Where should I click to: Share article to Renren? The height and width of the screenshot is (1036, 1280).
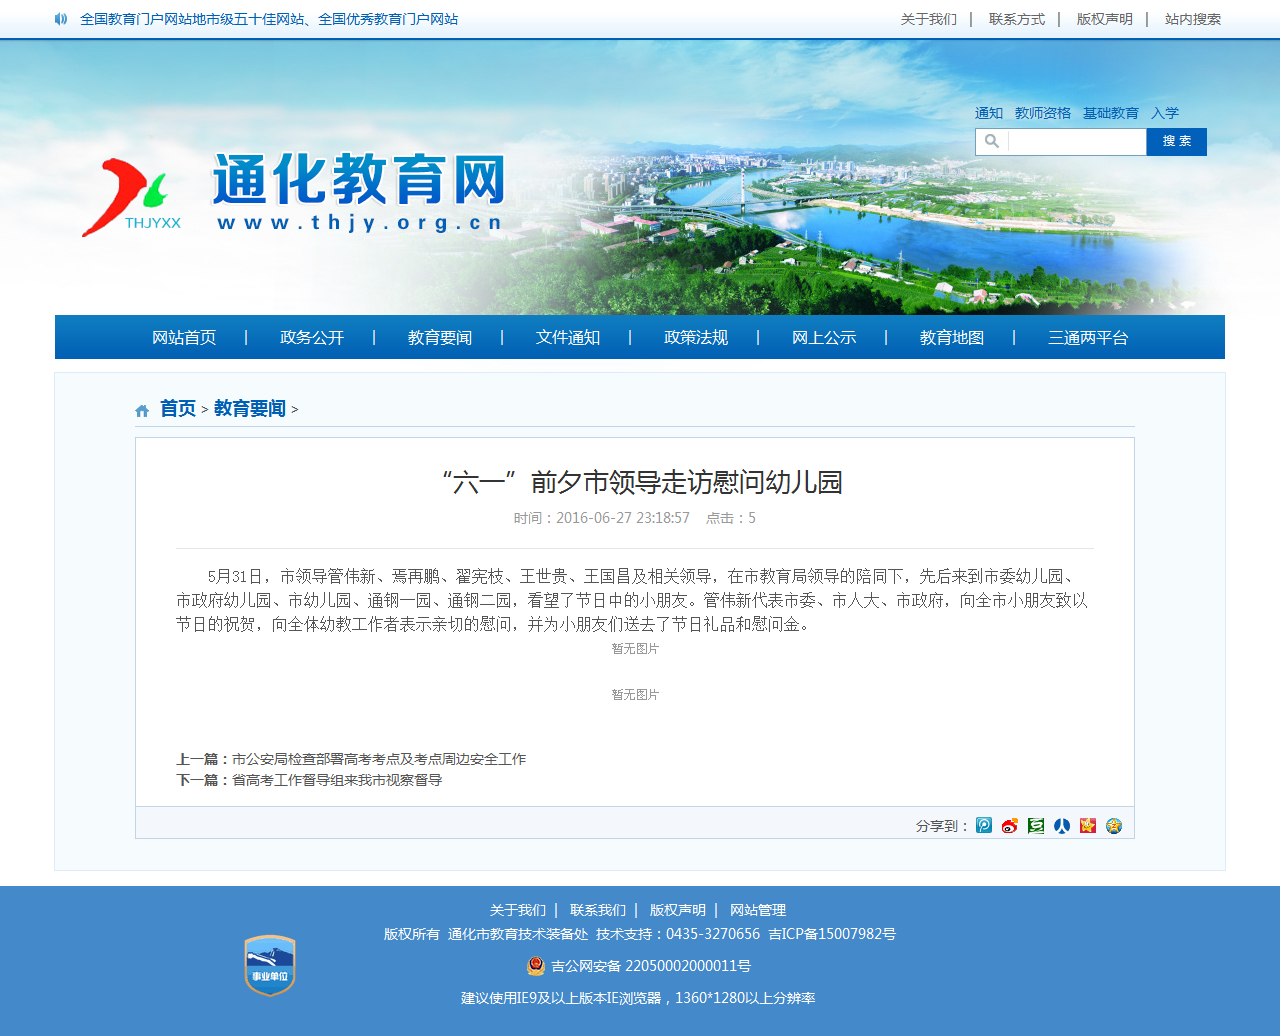1062,825
